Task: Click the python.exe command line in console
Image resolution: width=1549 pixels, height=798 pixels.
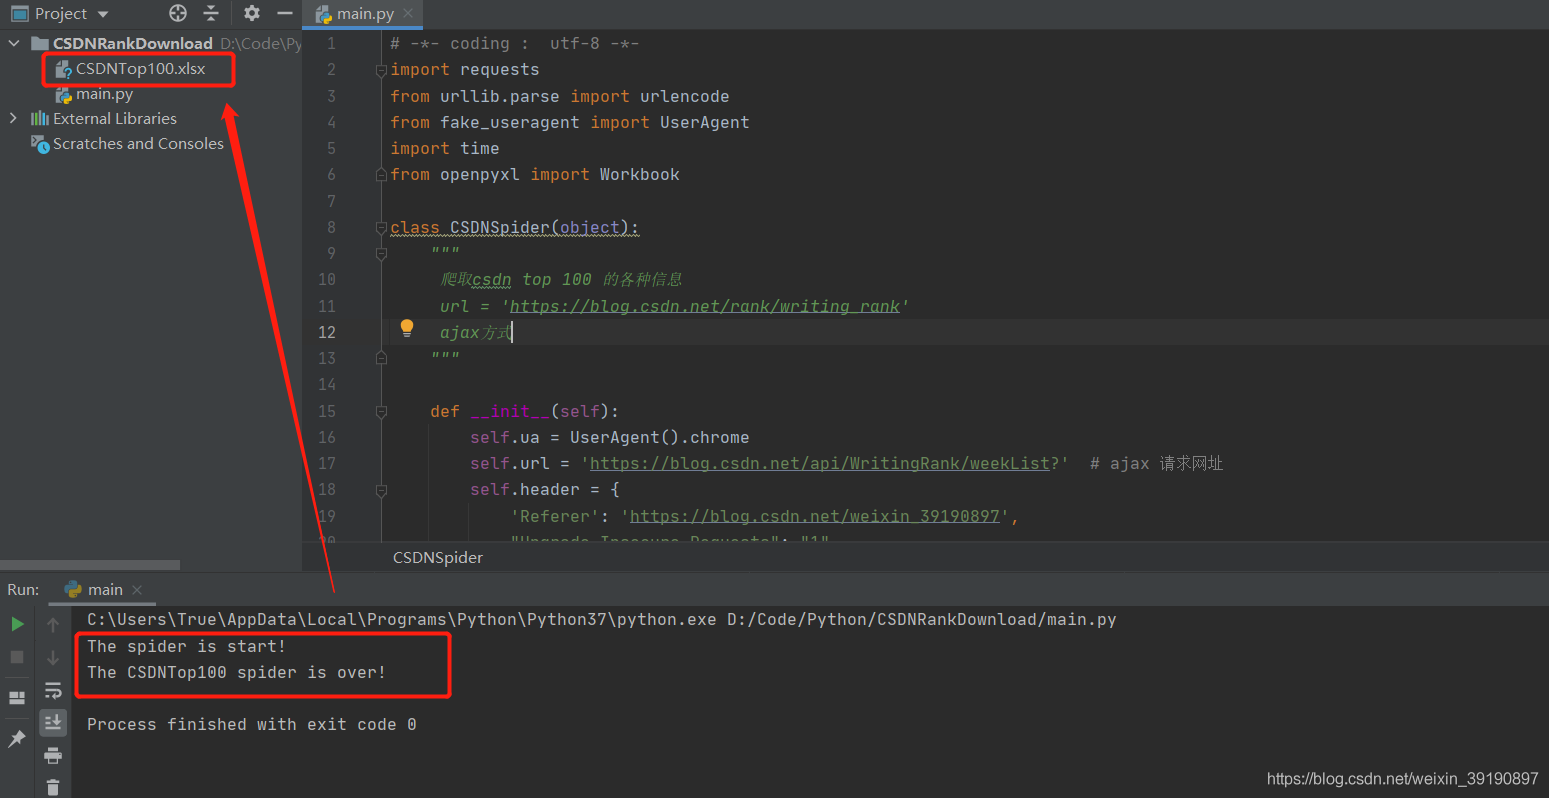Action: 602,619
